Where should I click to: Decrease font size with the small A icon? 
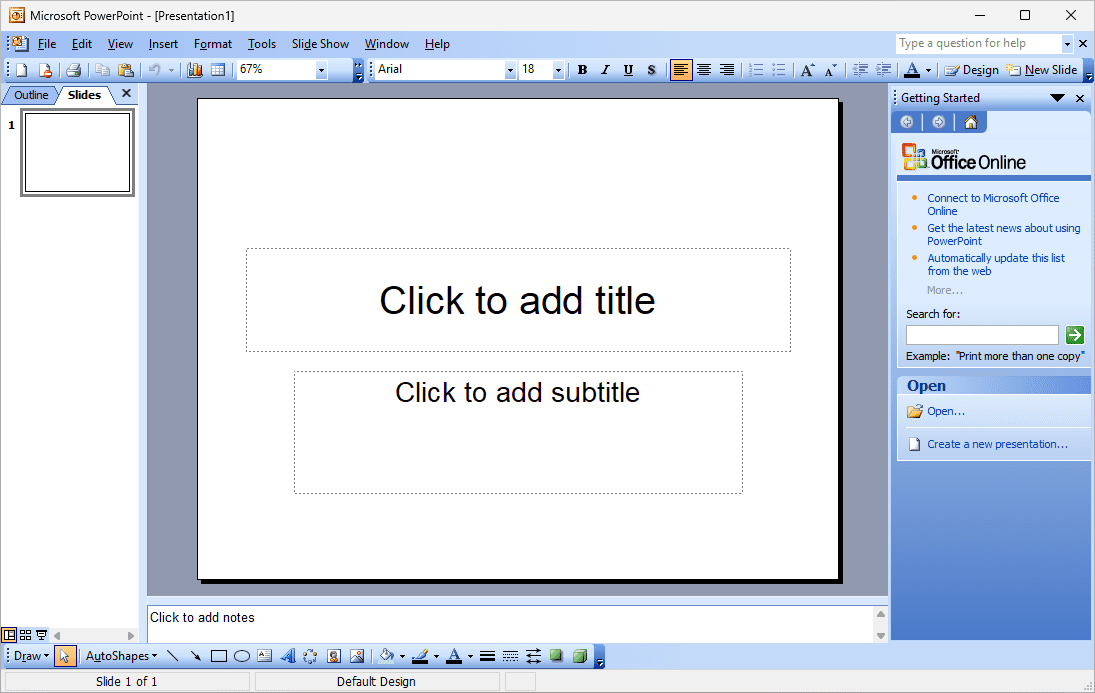point(830,70)
